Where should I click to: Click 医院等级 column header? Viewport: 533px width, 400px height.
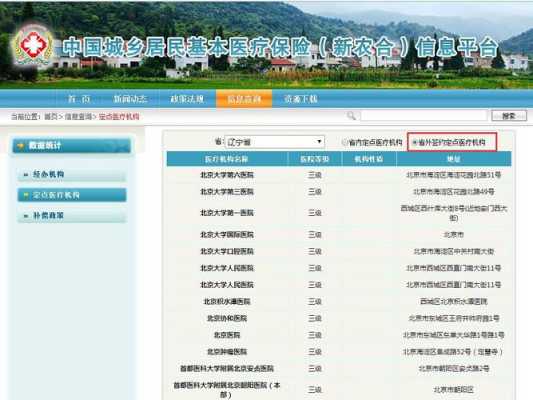click(314, 159)
